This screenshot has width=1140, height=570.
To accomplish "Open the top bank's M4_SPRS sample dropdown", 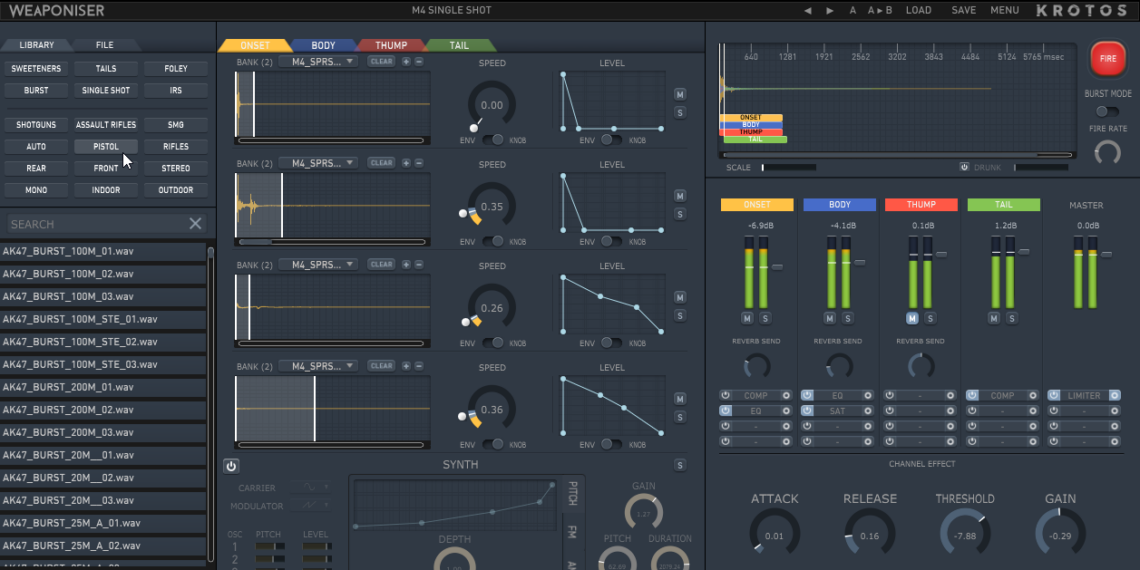I will [318, 61].
